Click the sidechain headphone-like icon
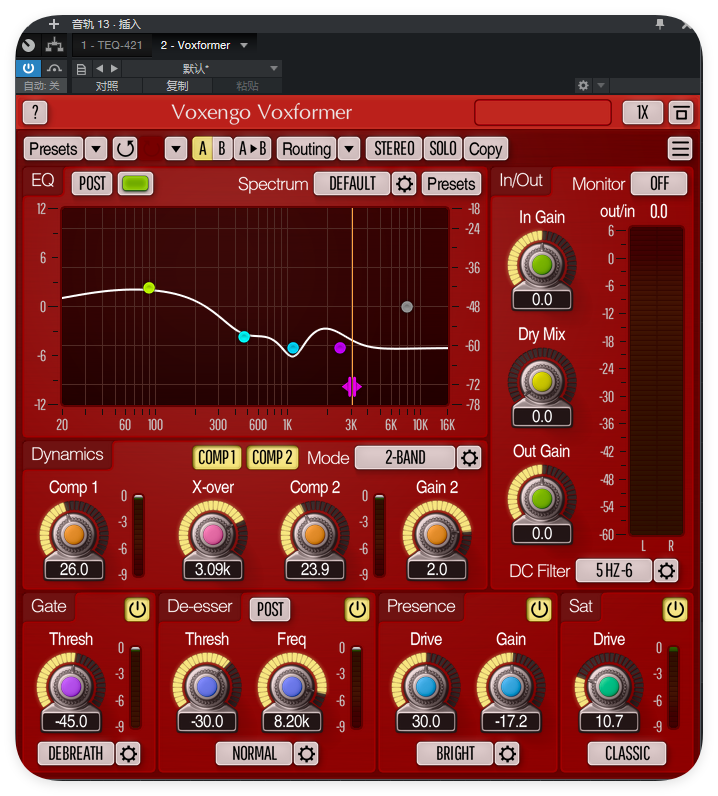The image size is (718, 796). tap(54, 68)
